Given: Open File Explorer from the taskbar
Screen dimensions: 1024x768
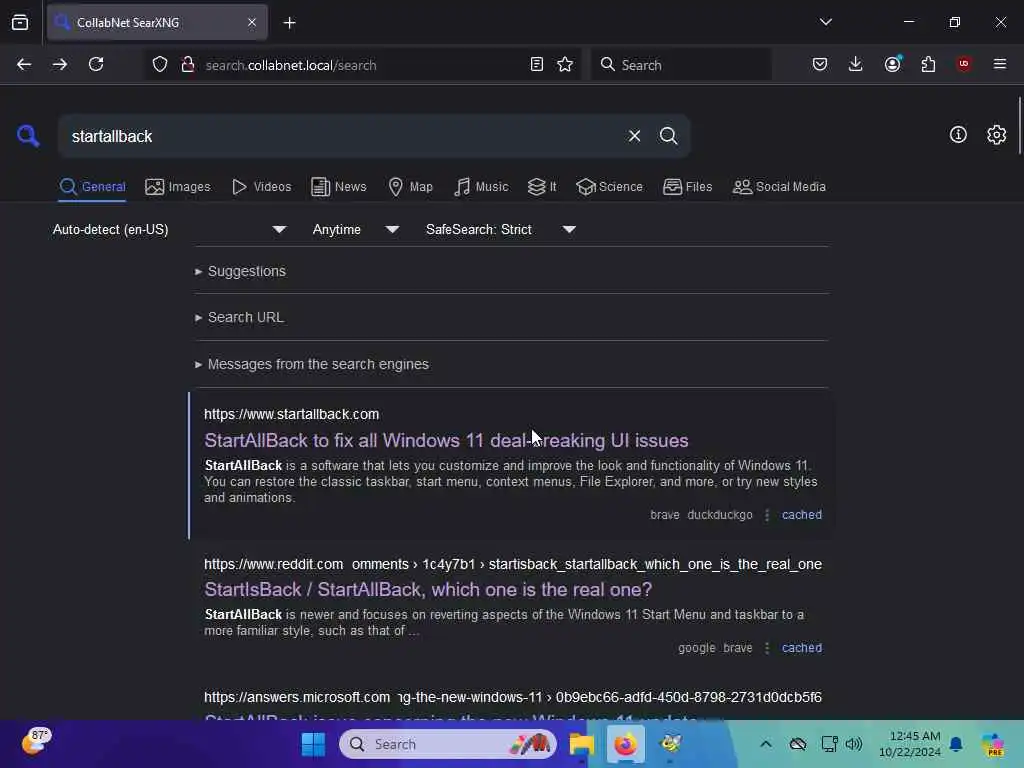Looking at the screenshot, I should pyautogui.click(x=581, y=744).
